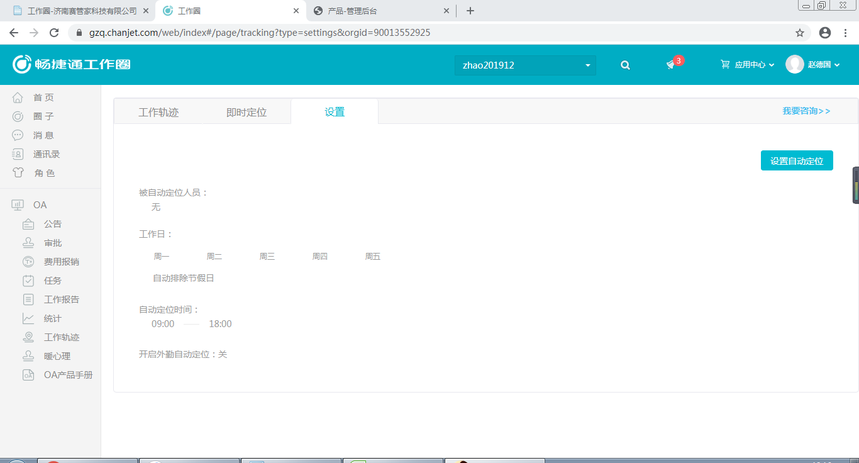Open the 首页 home icon in sidebar

(18, 98)
